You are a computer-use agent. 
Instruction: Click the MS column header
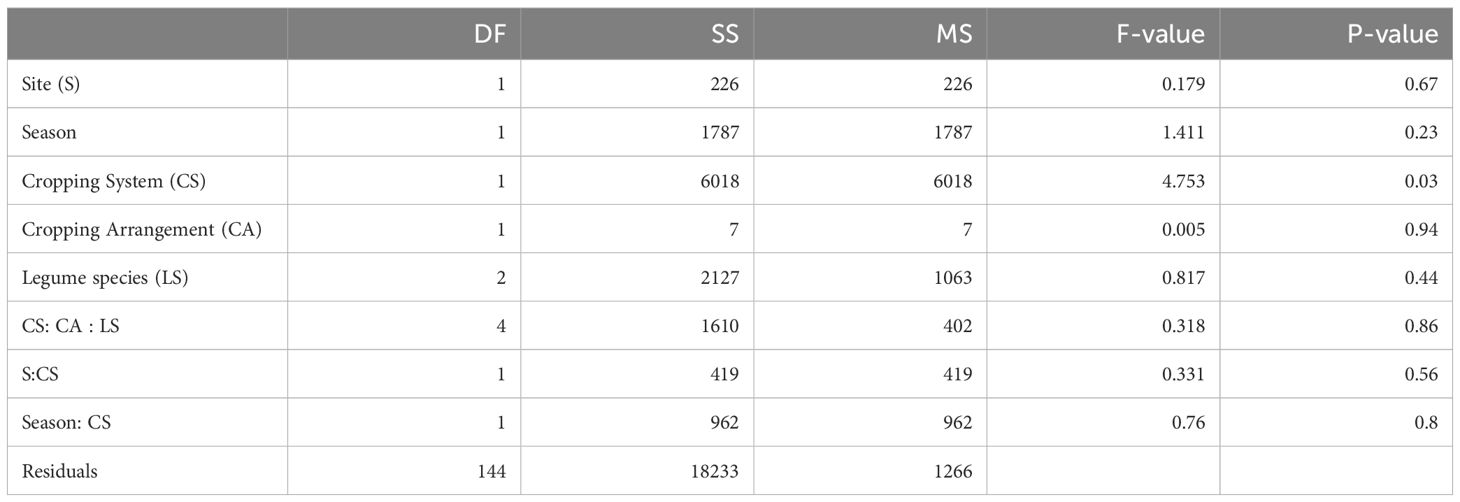[x=956, y=35]
